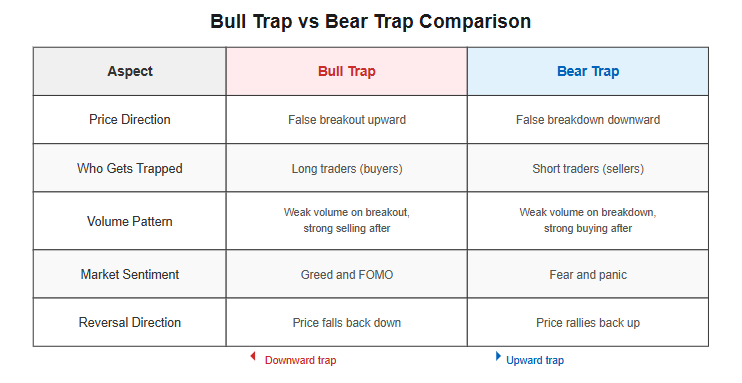742x383 pixels.
Task: Select the Short traders (sellers) cell
Action: (x=588, y=169)
